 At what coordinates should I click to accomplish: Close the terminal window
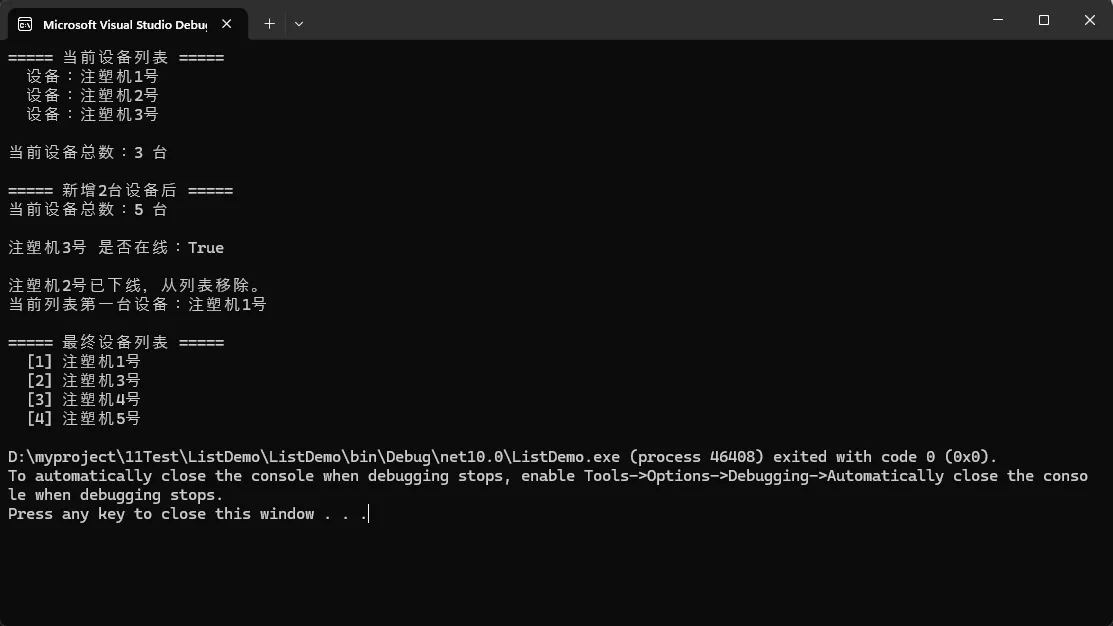(1090, 20)
